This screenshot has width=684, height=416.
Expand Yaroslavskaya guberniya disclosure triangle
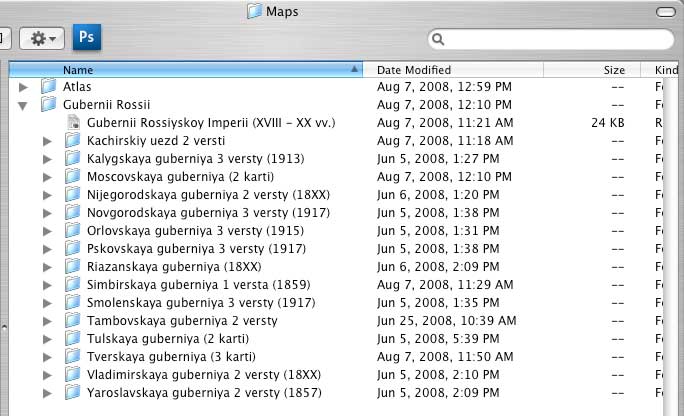pos(47,393)
